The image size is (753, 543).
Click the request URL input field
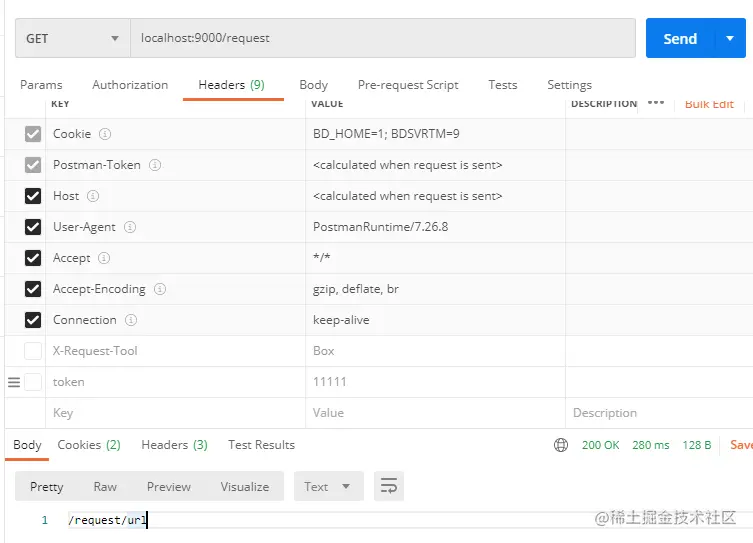[383, 38]
